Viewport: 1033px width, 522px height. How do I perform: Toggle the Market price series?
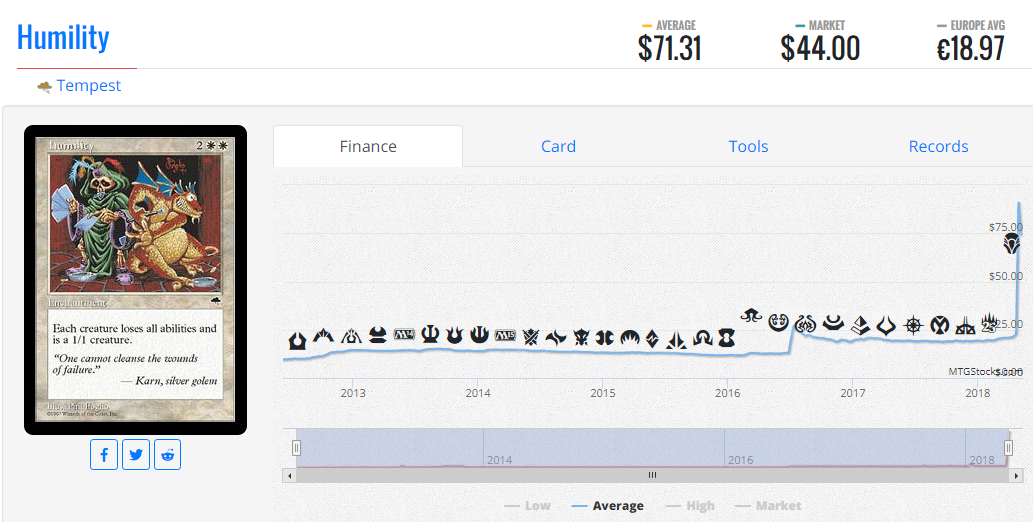tap(768, 506)
